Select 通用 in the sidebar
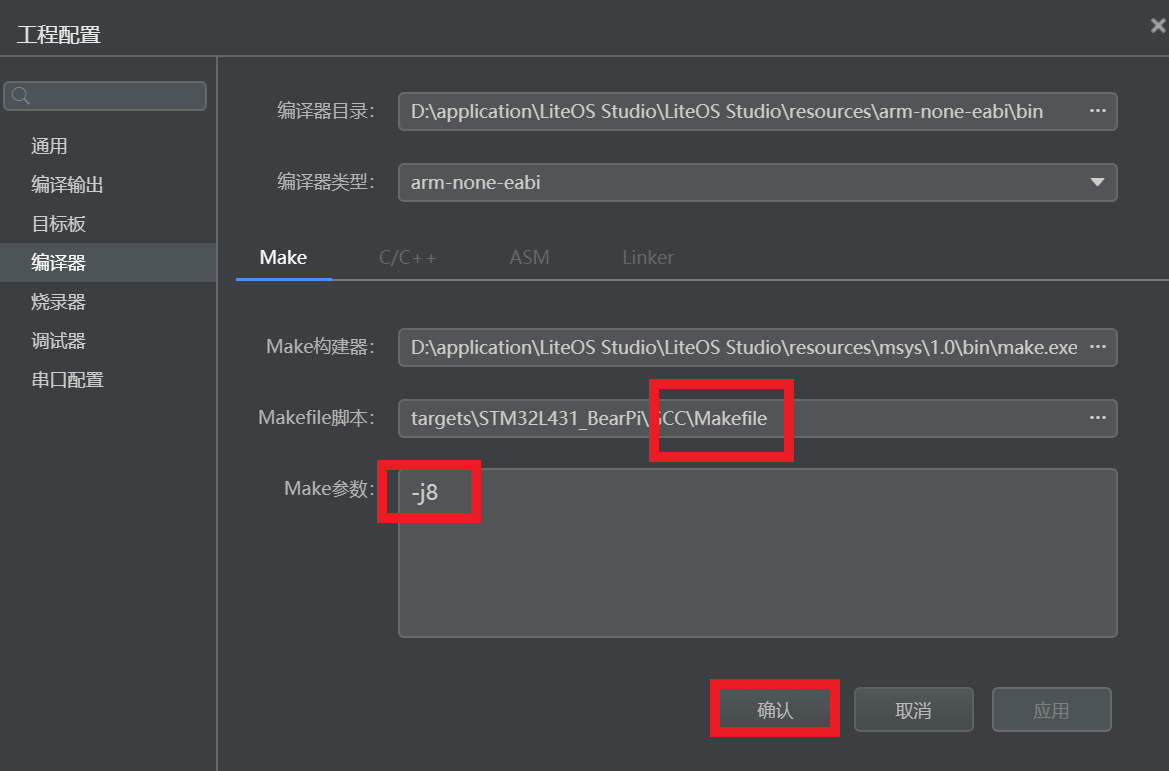The height and width of the screenshot is (771, 1169). coord(108,146)
